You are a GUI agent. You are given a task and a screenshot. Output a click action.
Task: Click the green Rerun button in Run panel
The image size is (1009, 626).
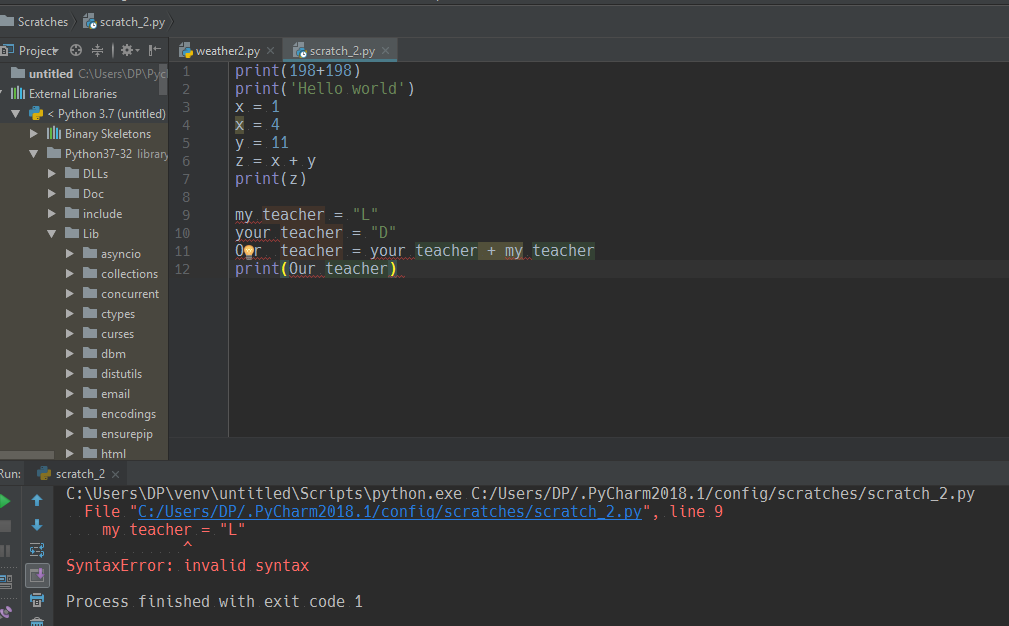4,500
